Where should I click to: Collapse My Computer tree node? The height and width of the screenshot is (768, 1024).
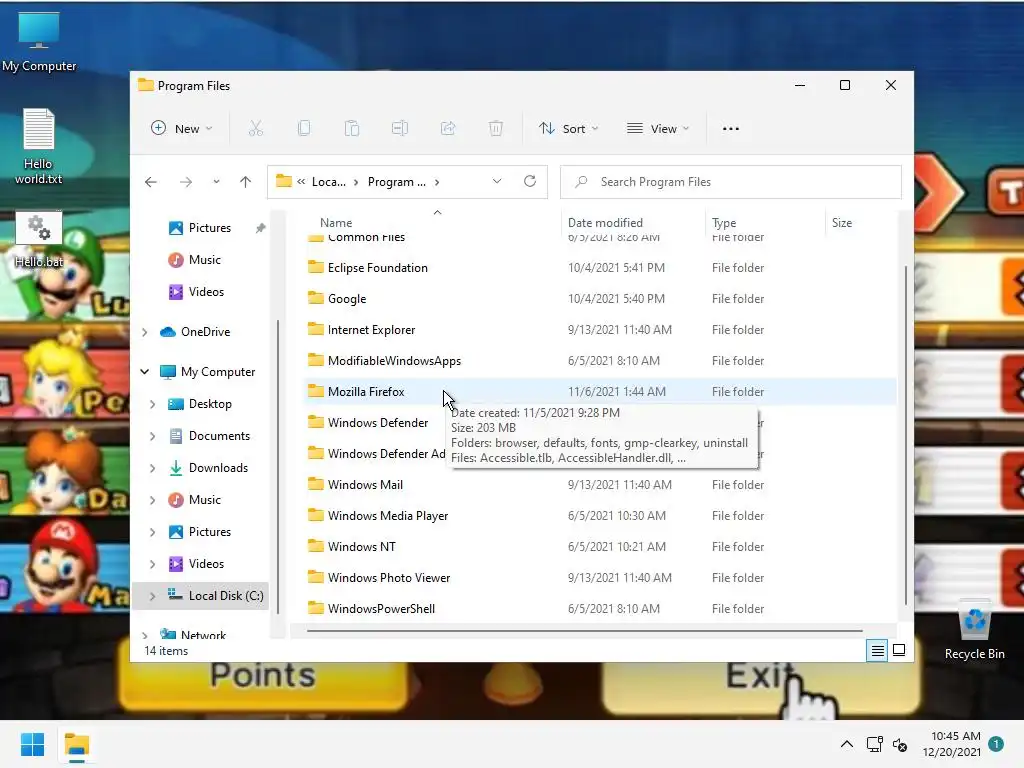click(x=145, y=372)
